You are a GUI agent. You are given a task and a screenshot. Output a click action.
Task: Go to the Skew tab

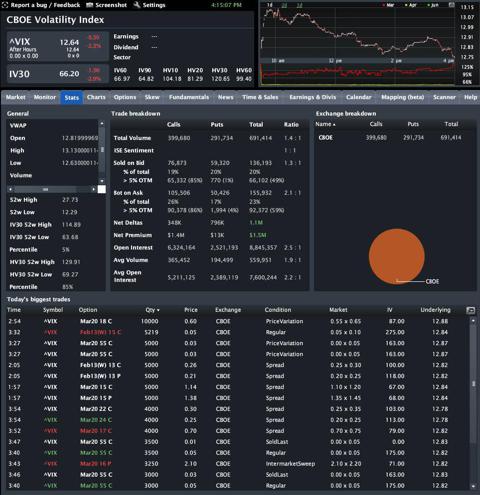click(x=152, y=97)
